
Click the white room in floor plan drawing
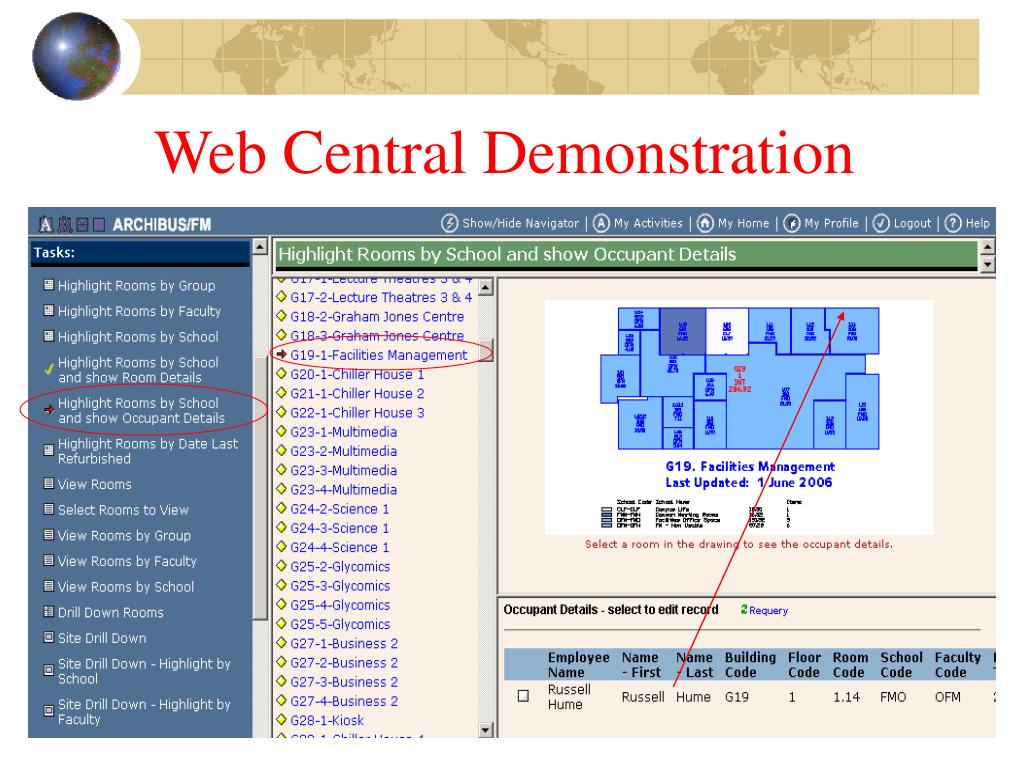click(726, 331)
